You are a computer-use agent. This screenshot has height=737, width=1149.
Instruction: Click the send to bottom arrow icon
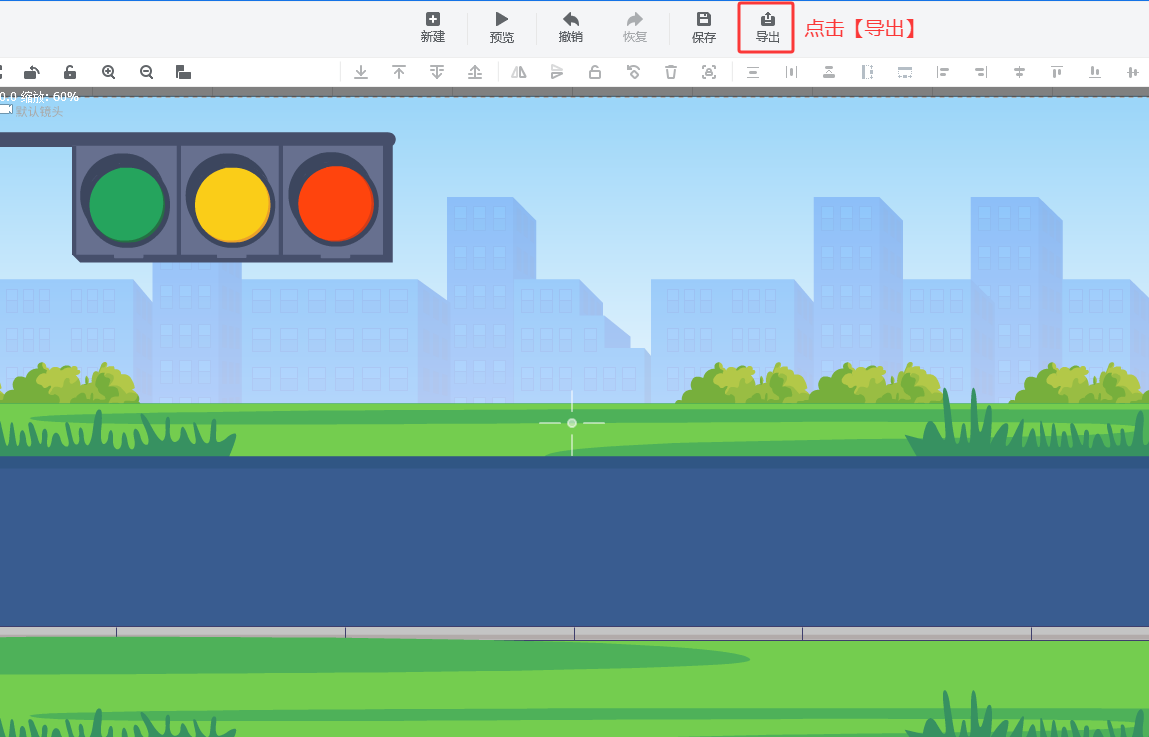[x=361, y=72]
